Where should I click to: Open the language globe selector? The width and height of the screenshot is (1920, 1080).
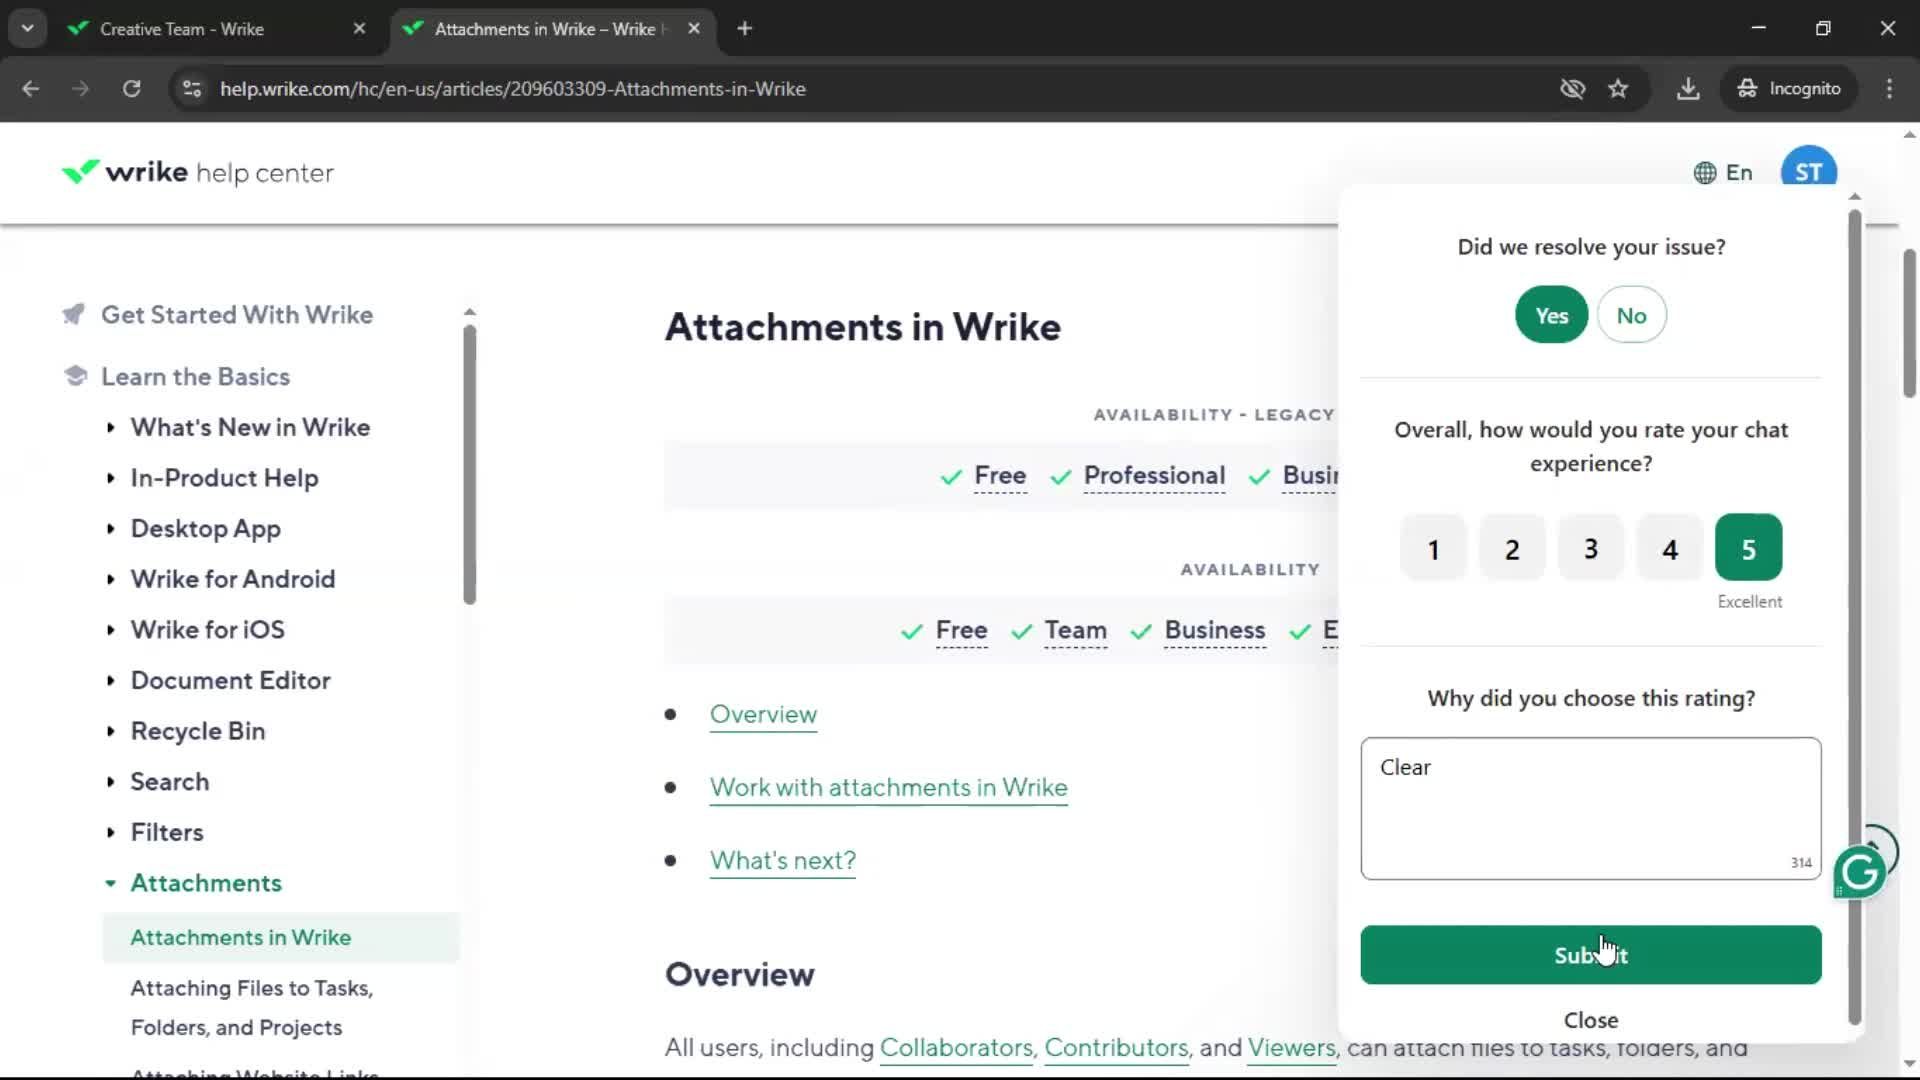[1723, 173]
